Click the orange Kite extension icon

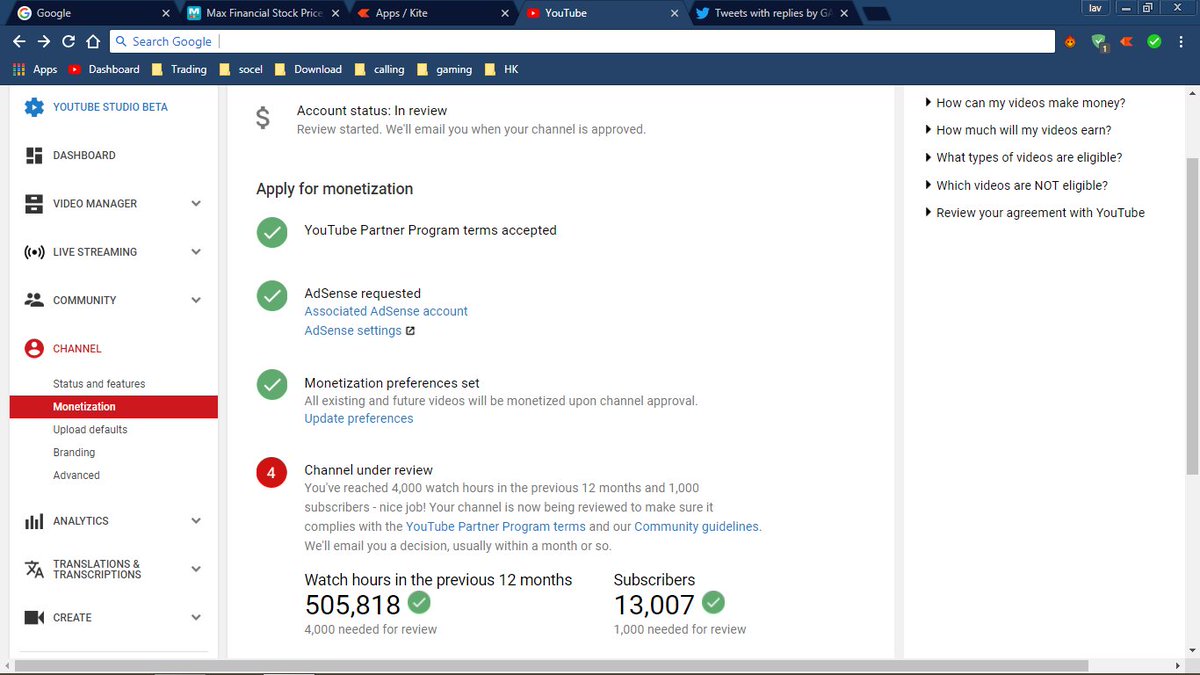coord(1127,41)
